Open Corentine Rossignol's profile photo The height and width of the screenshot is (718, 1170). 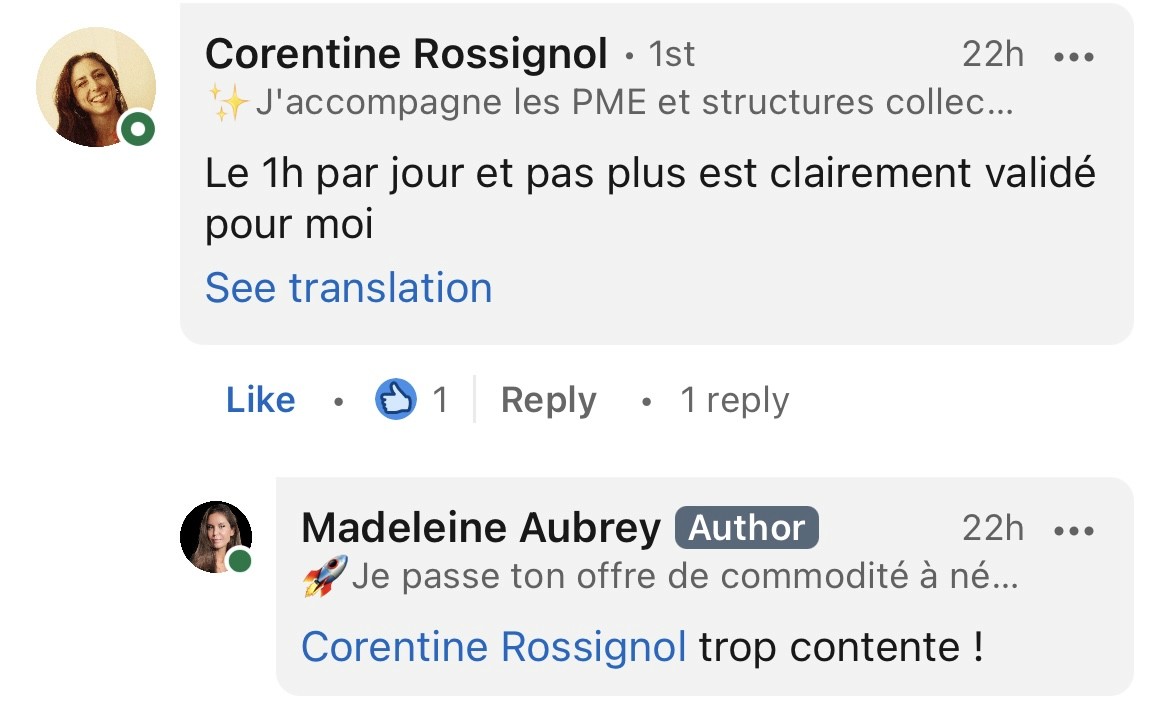[x=96, y=87]
